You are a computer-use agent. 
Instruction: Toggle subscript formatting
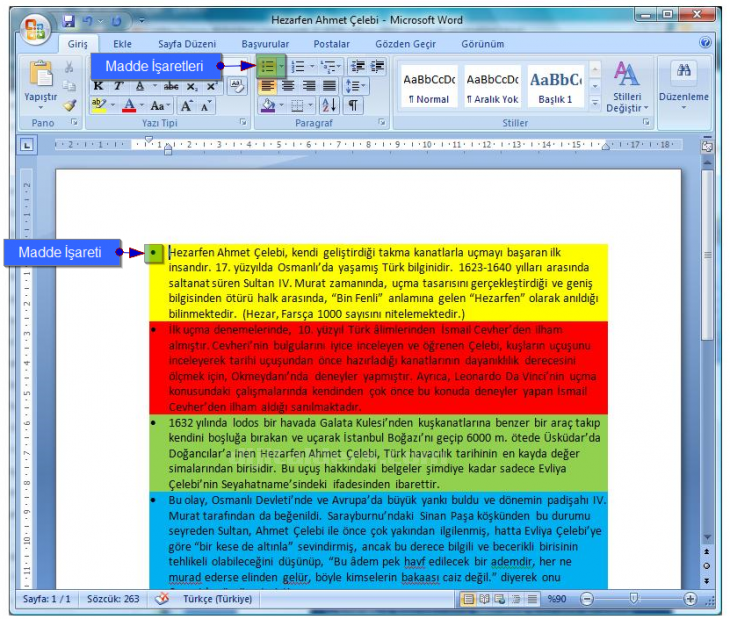coord(192,87)
